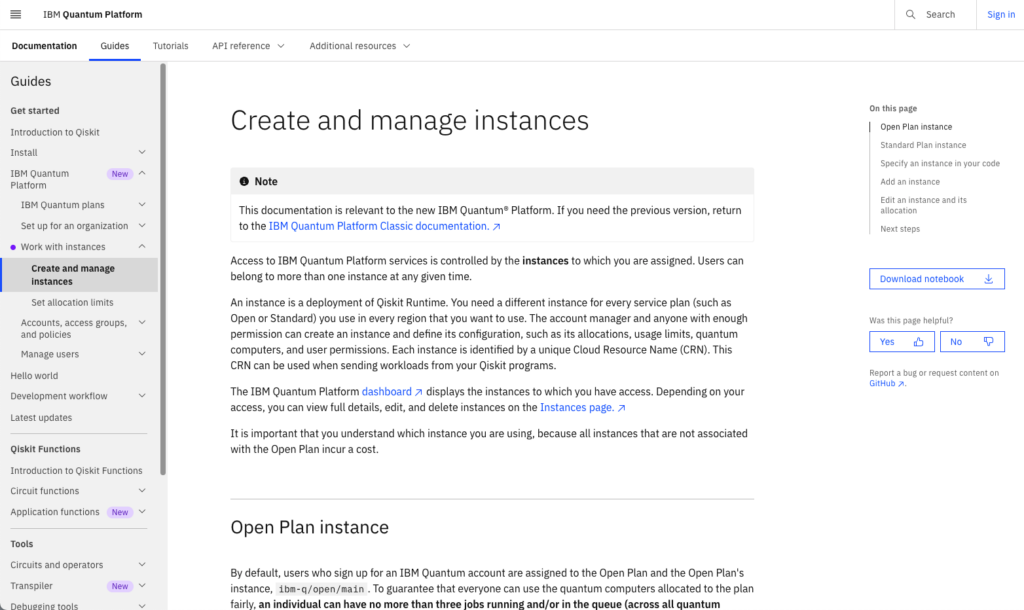Viewport: 1024px width, 610px height.
Task: Open Set allocation limits page
Action: [x=72, y=302]
